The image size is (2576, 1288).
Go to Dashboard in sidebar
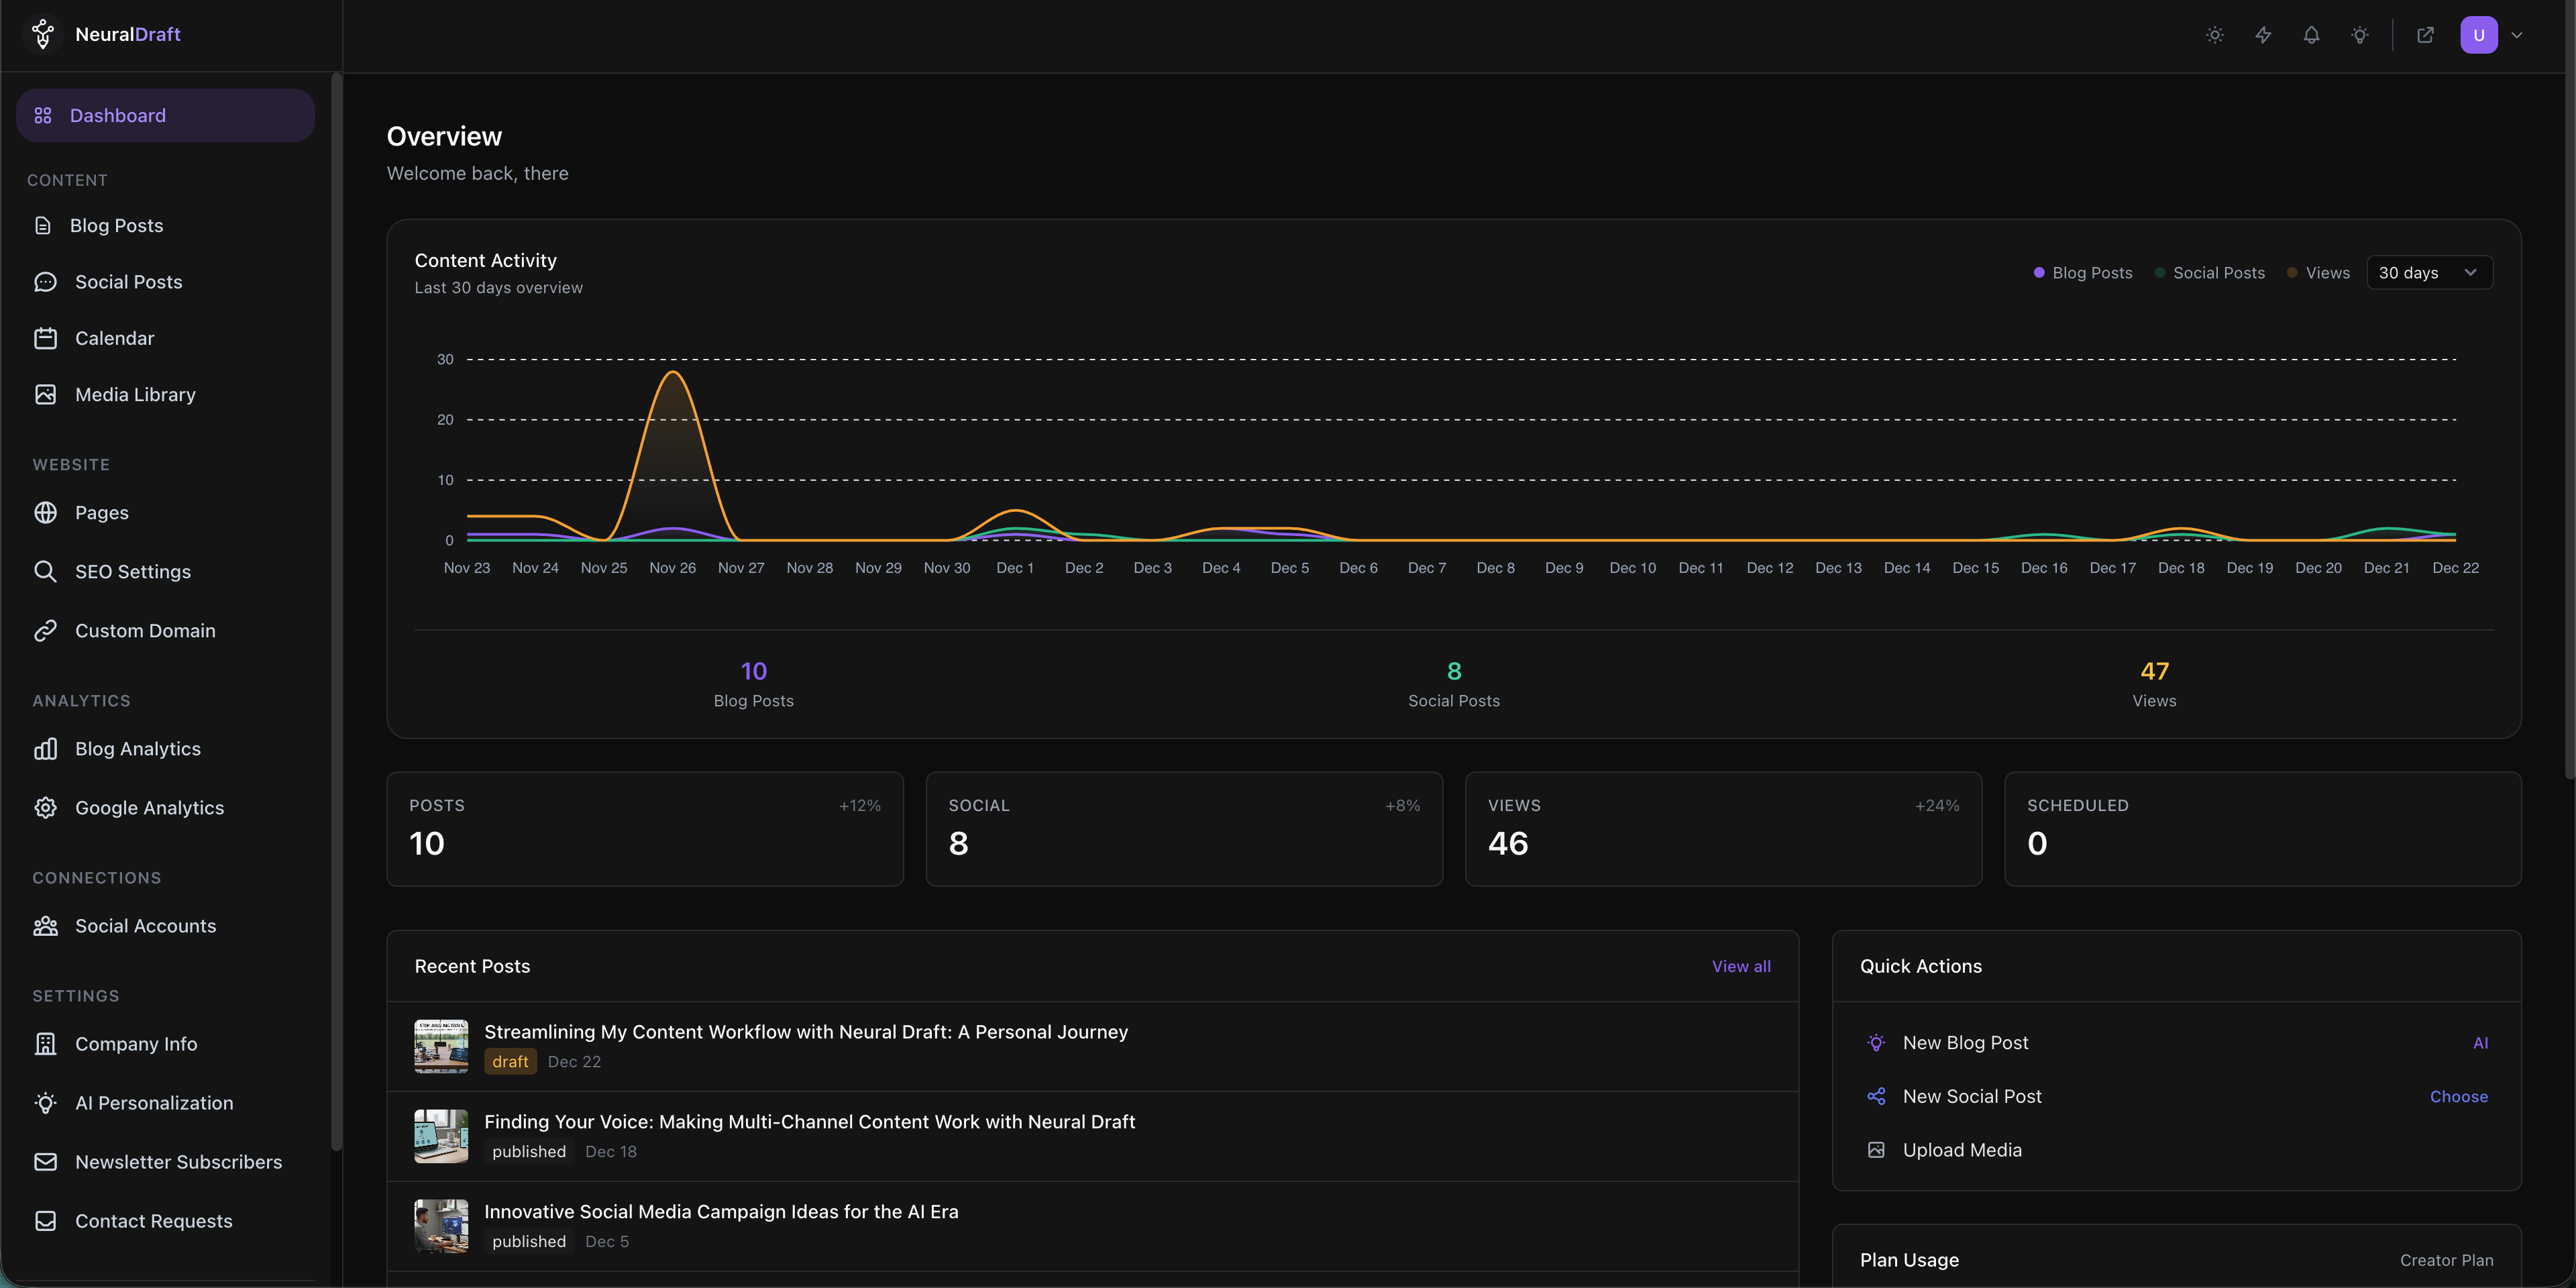(x=165, y=115)
